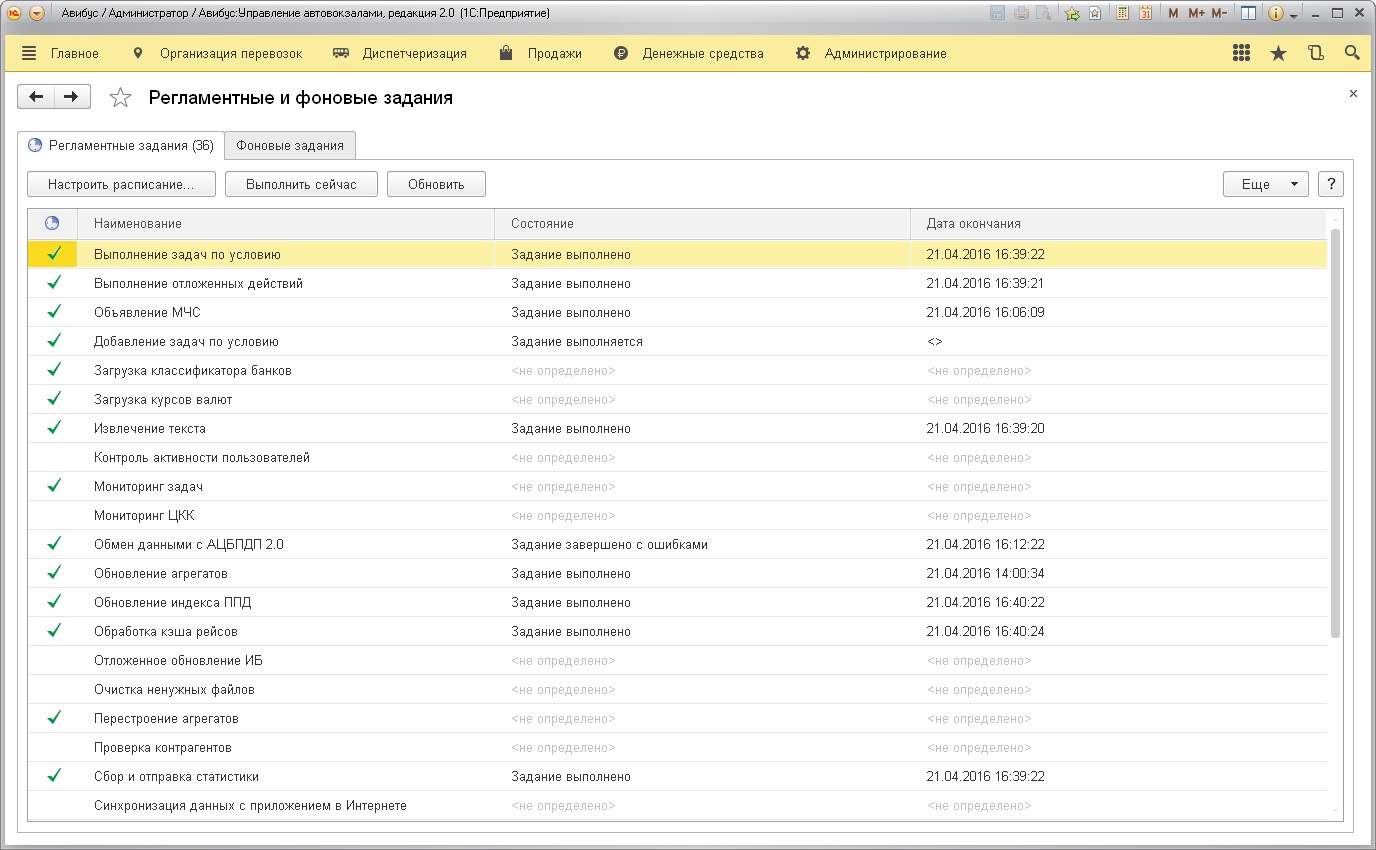
Task: Go back using the left arrow
Action: (37, 97)
